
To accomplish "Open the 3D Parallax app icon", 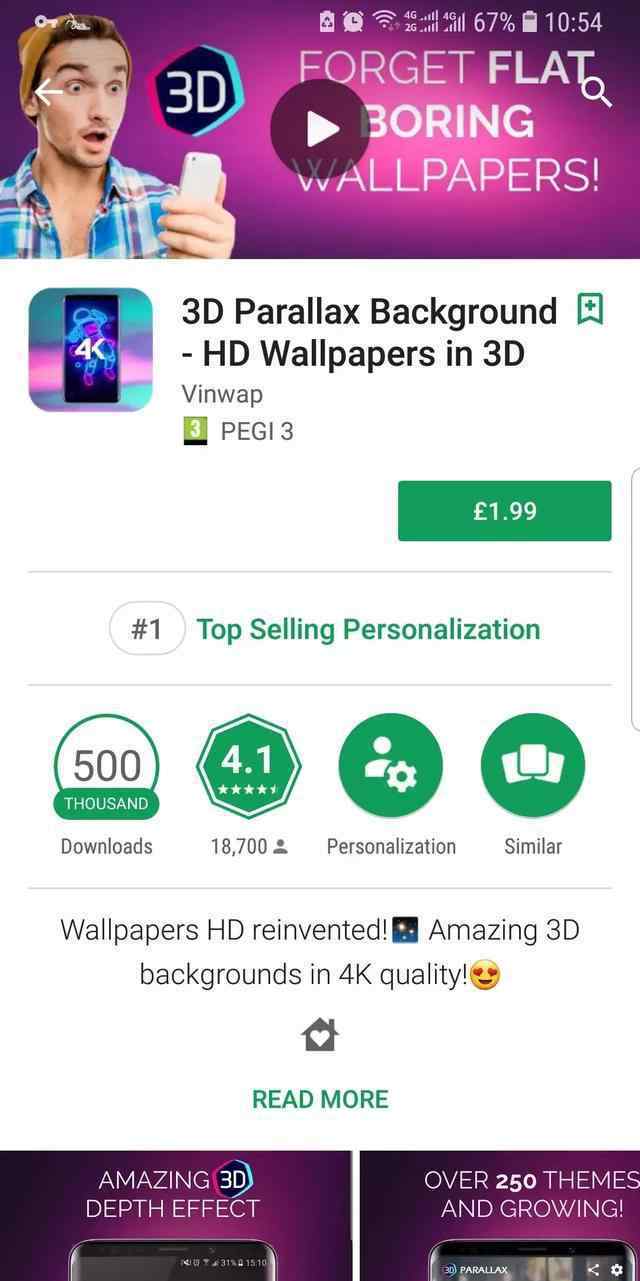I will 90,350.
